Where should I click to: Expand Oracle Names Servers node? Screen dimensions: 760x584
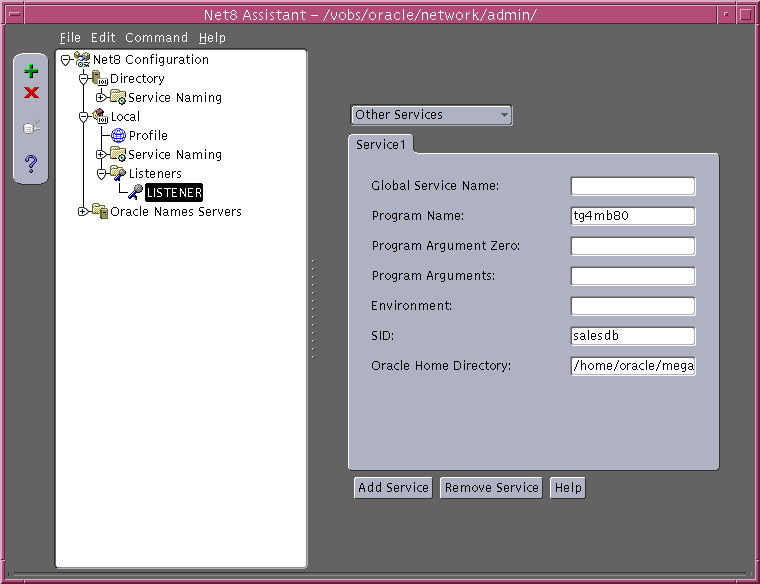click(83, 211)
